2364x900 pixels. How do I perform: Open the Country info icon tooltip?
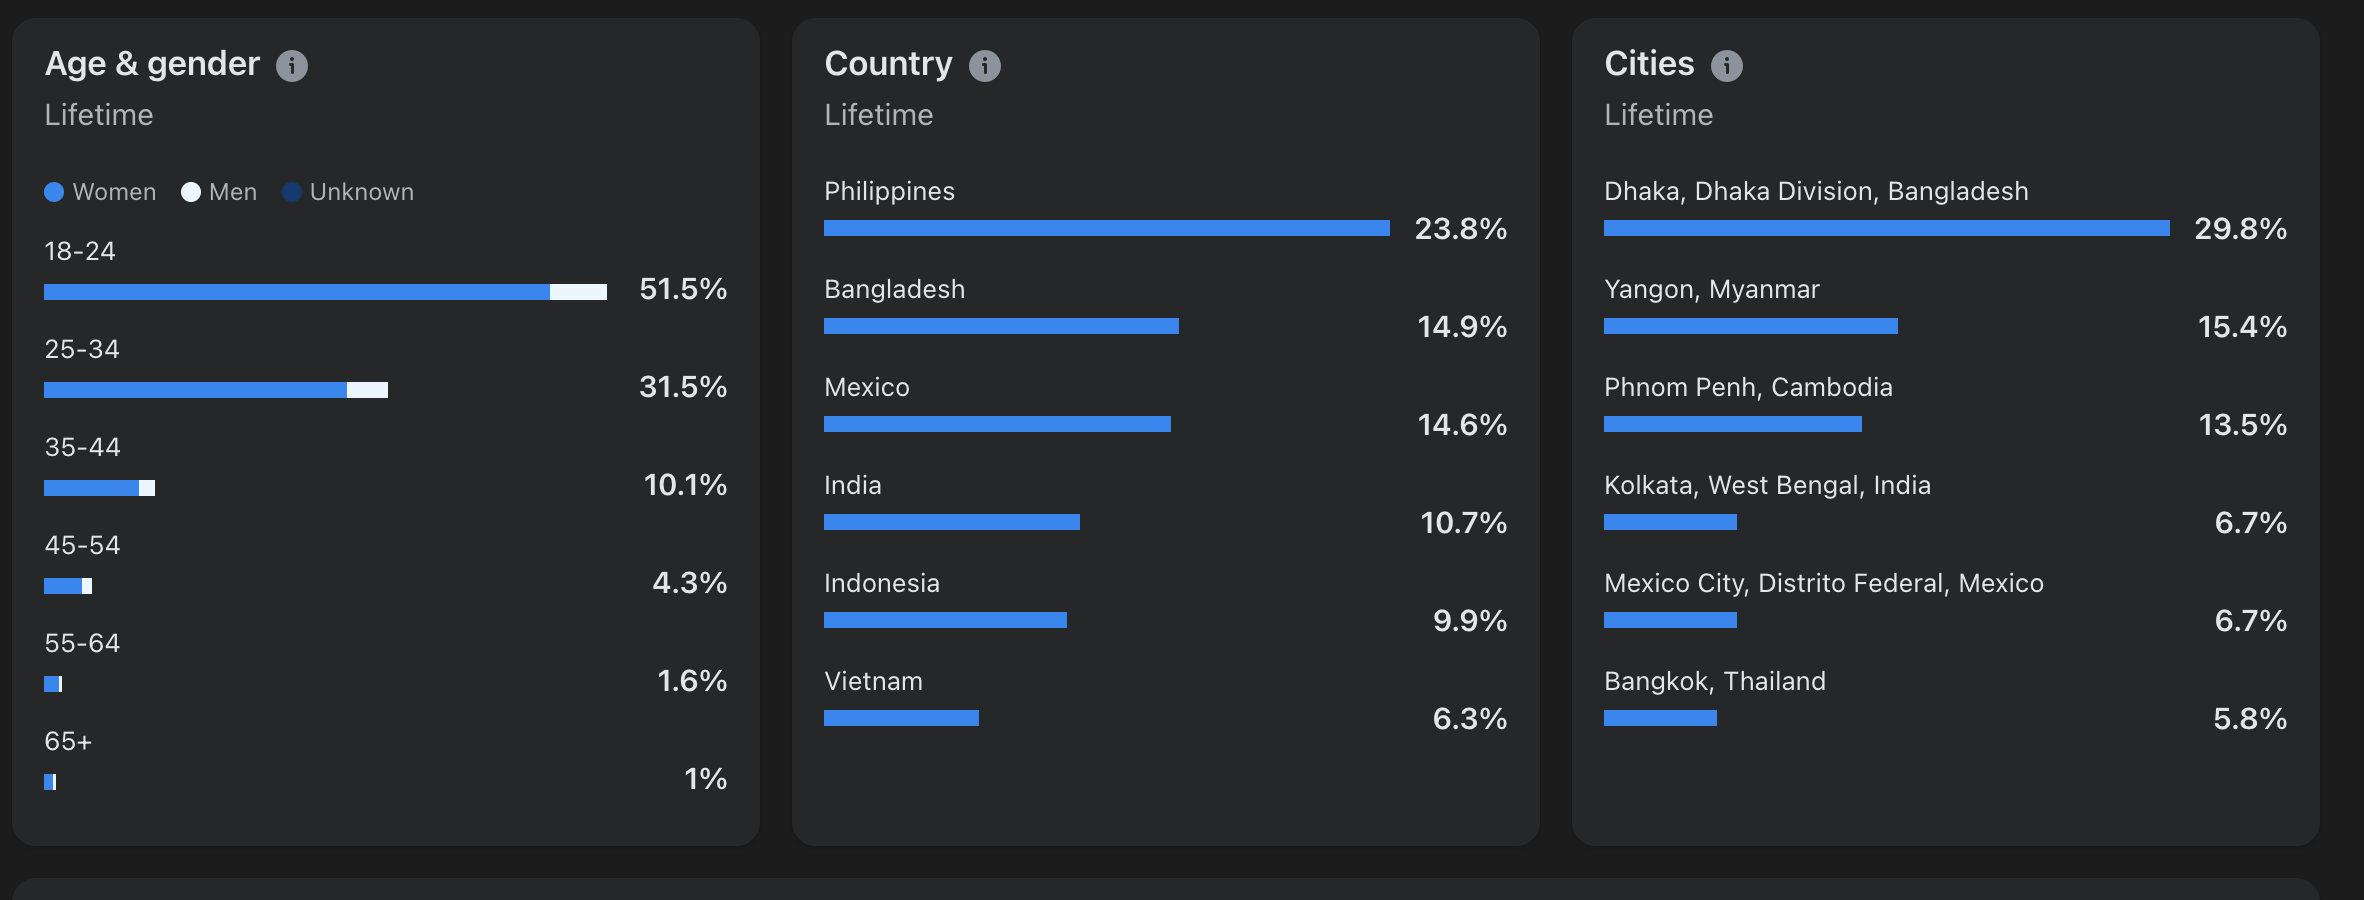(x=985, y=66)
